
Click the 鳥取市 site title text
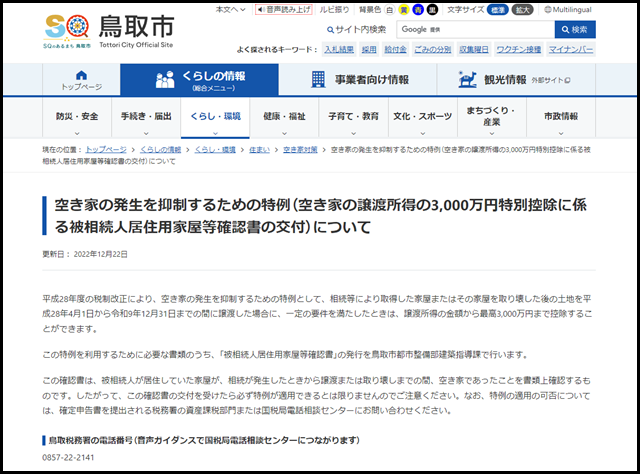(x=136, y=27)
